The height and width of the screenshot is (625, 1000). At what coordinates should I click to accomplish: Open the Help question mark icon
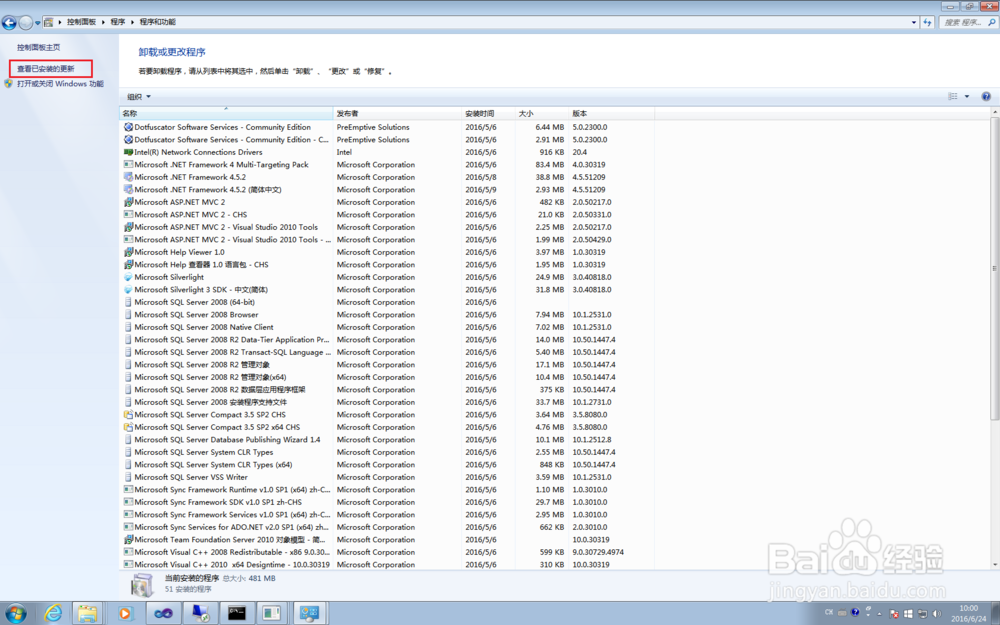coord(986,96)
